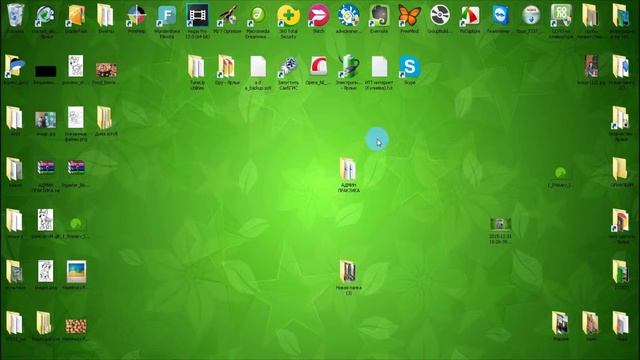The height and width of the screenshot is (360, 640).
Task: Open the TuneUp Utilities folder
Action: point(197,67)
